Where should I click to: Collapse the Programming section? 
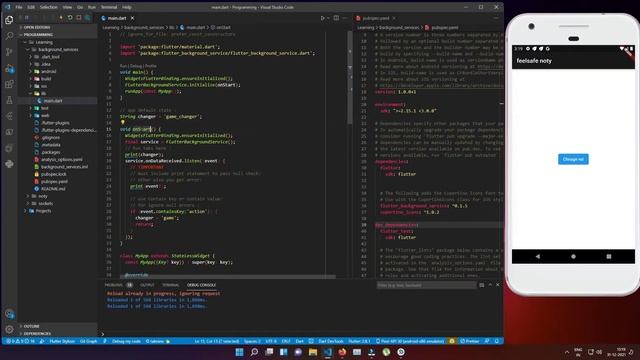click(x=58, y=35)
